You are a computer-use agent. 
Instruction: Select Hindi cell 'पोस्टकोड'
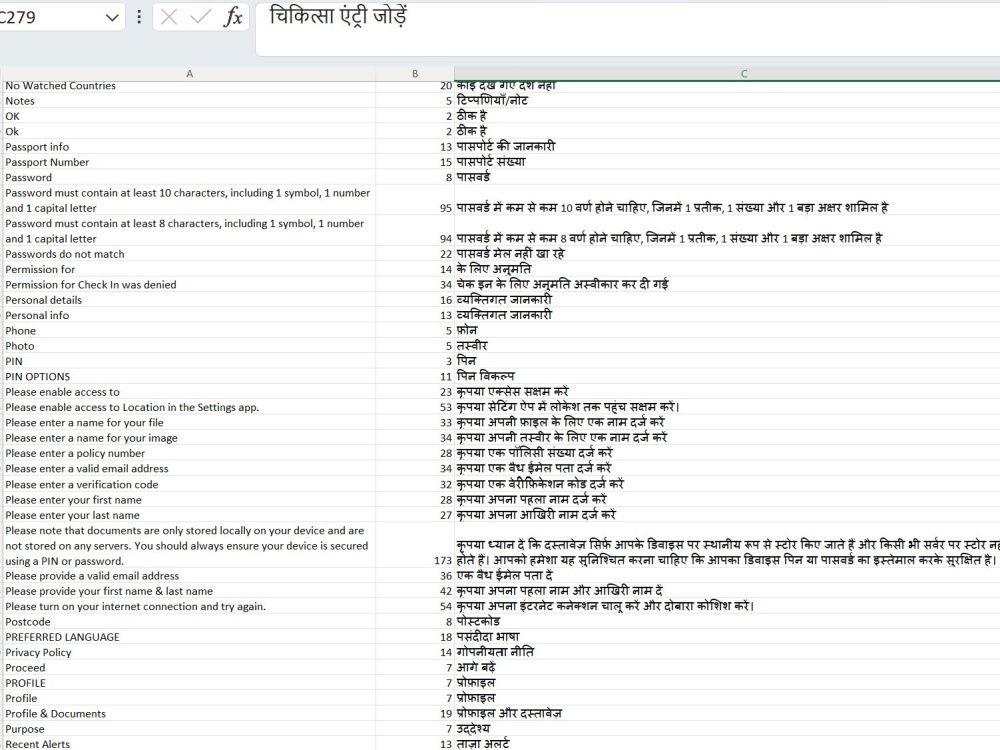tap(727, 621)
